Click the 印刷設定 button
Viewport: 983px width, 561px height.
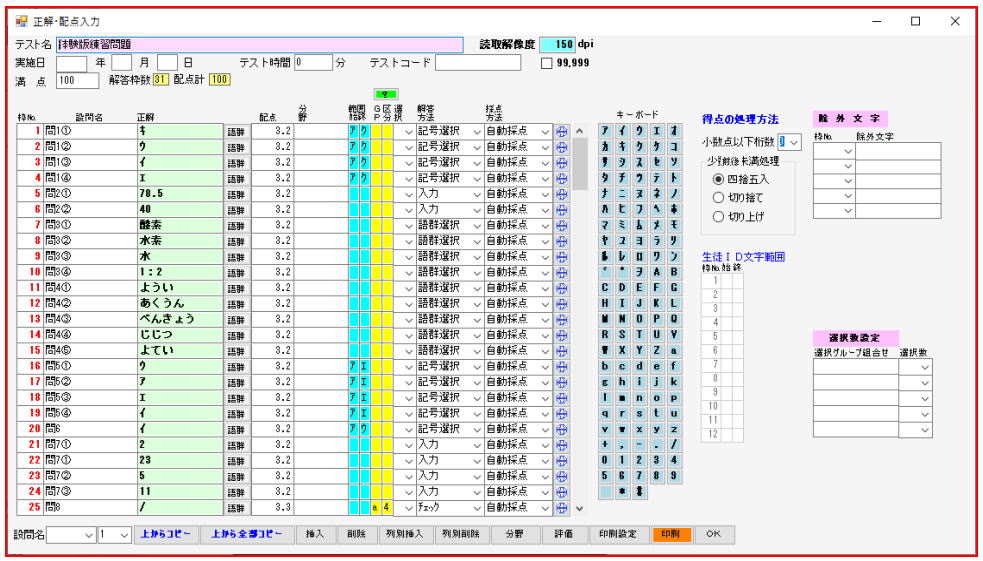(616, 534)
